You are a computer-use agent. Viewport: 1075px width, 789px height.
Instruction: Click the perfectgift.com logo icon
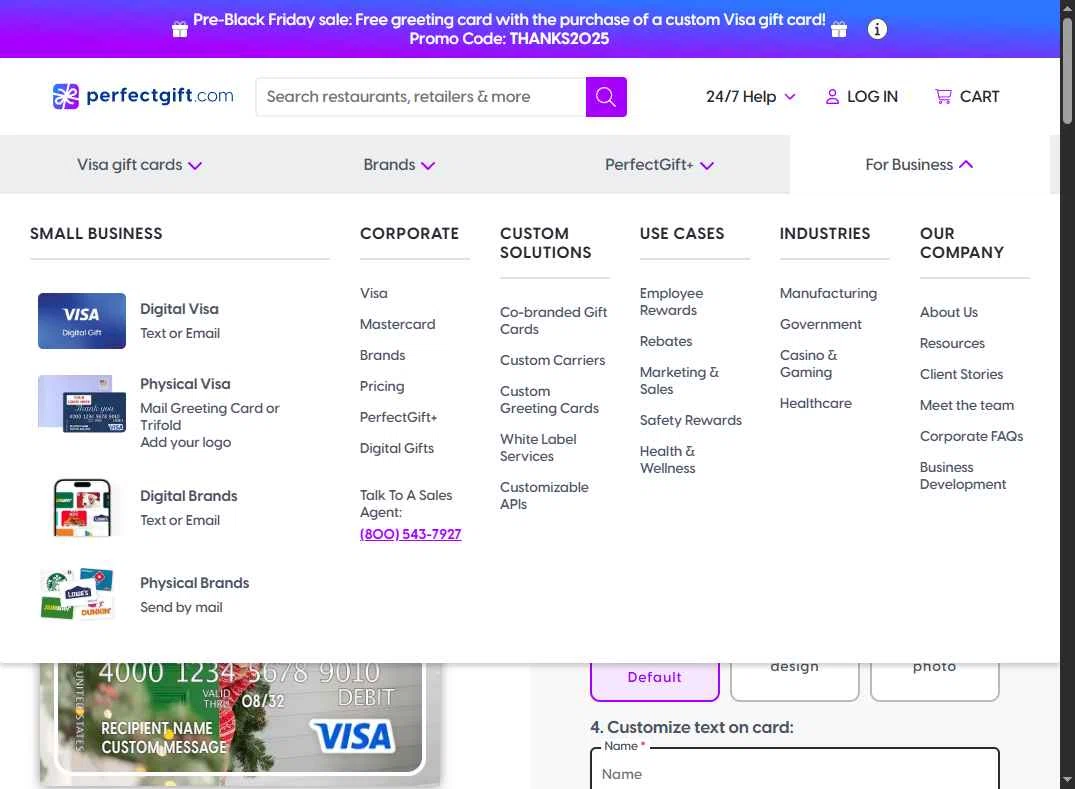[66, 97]
